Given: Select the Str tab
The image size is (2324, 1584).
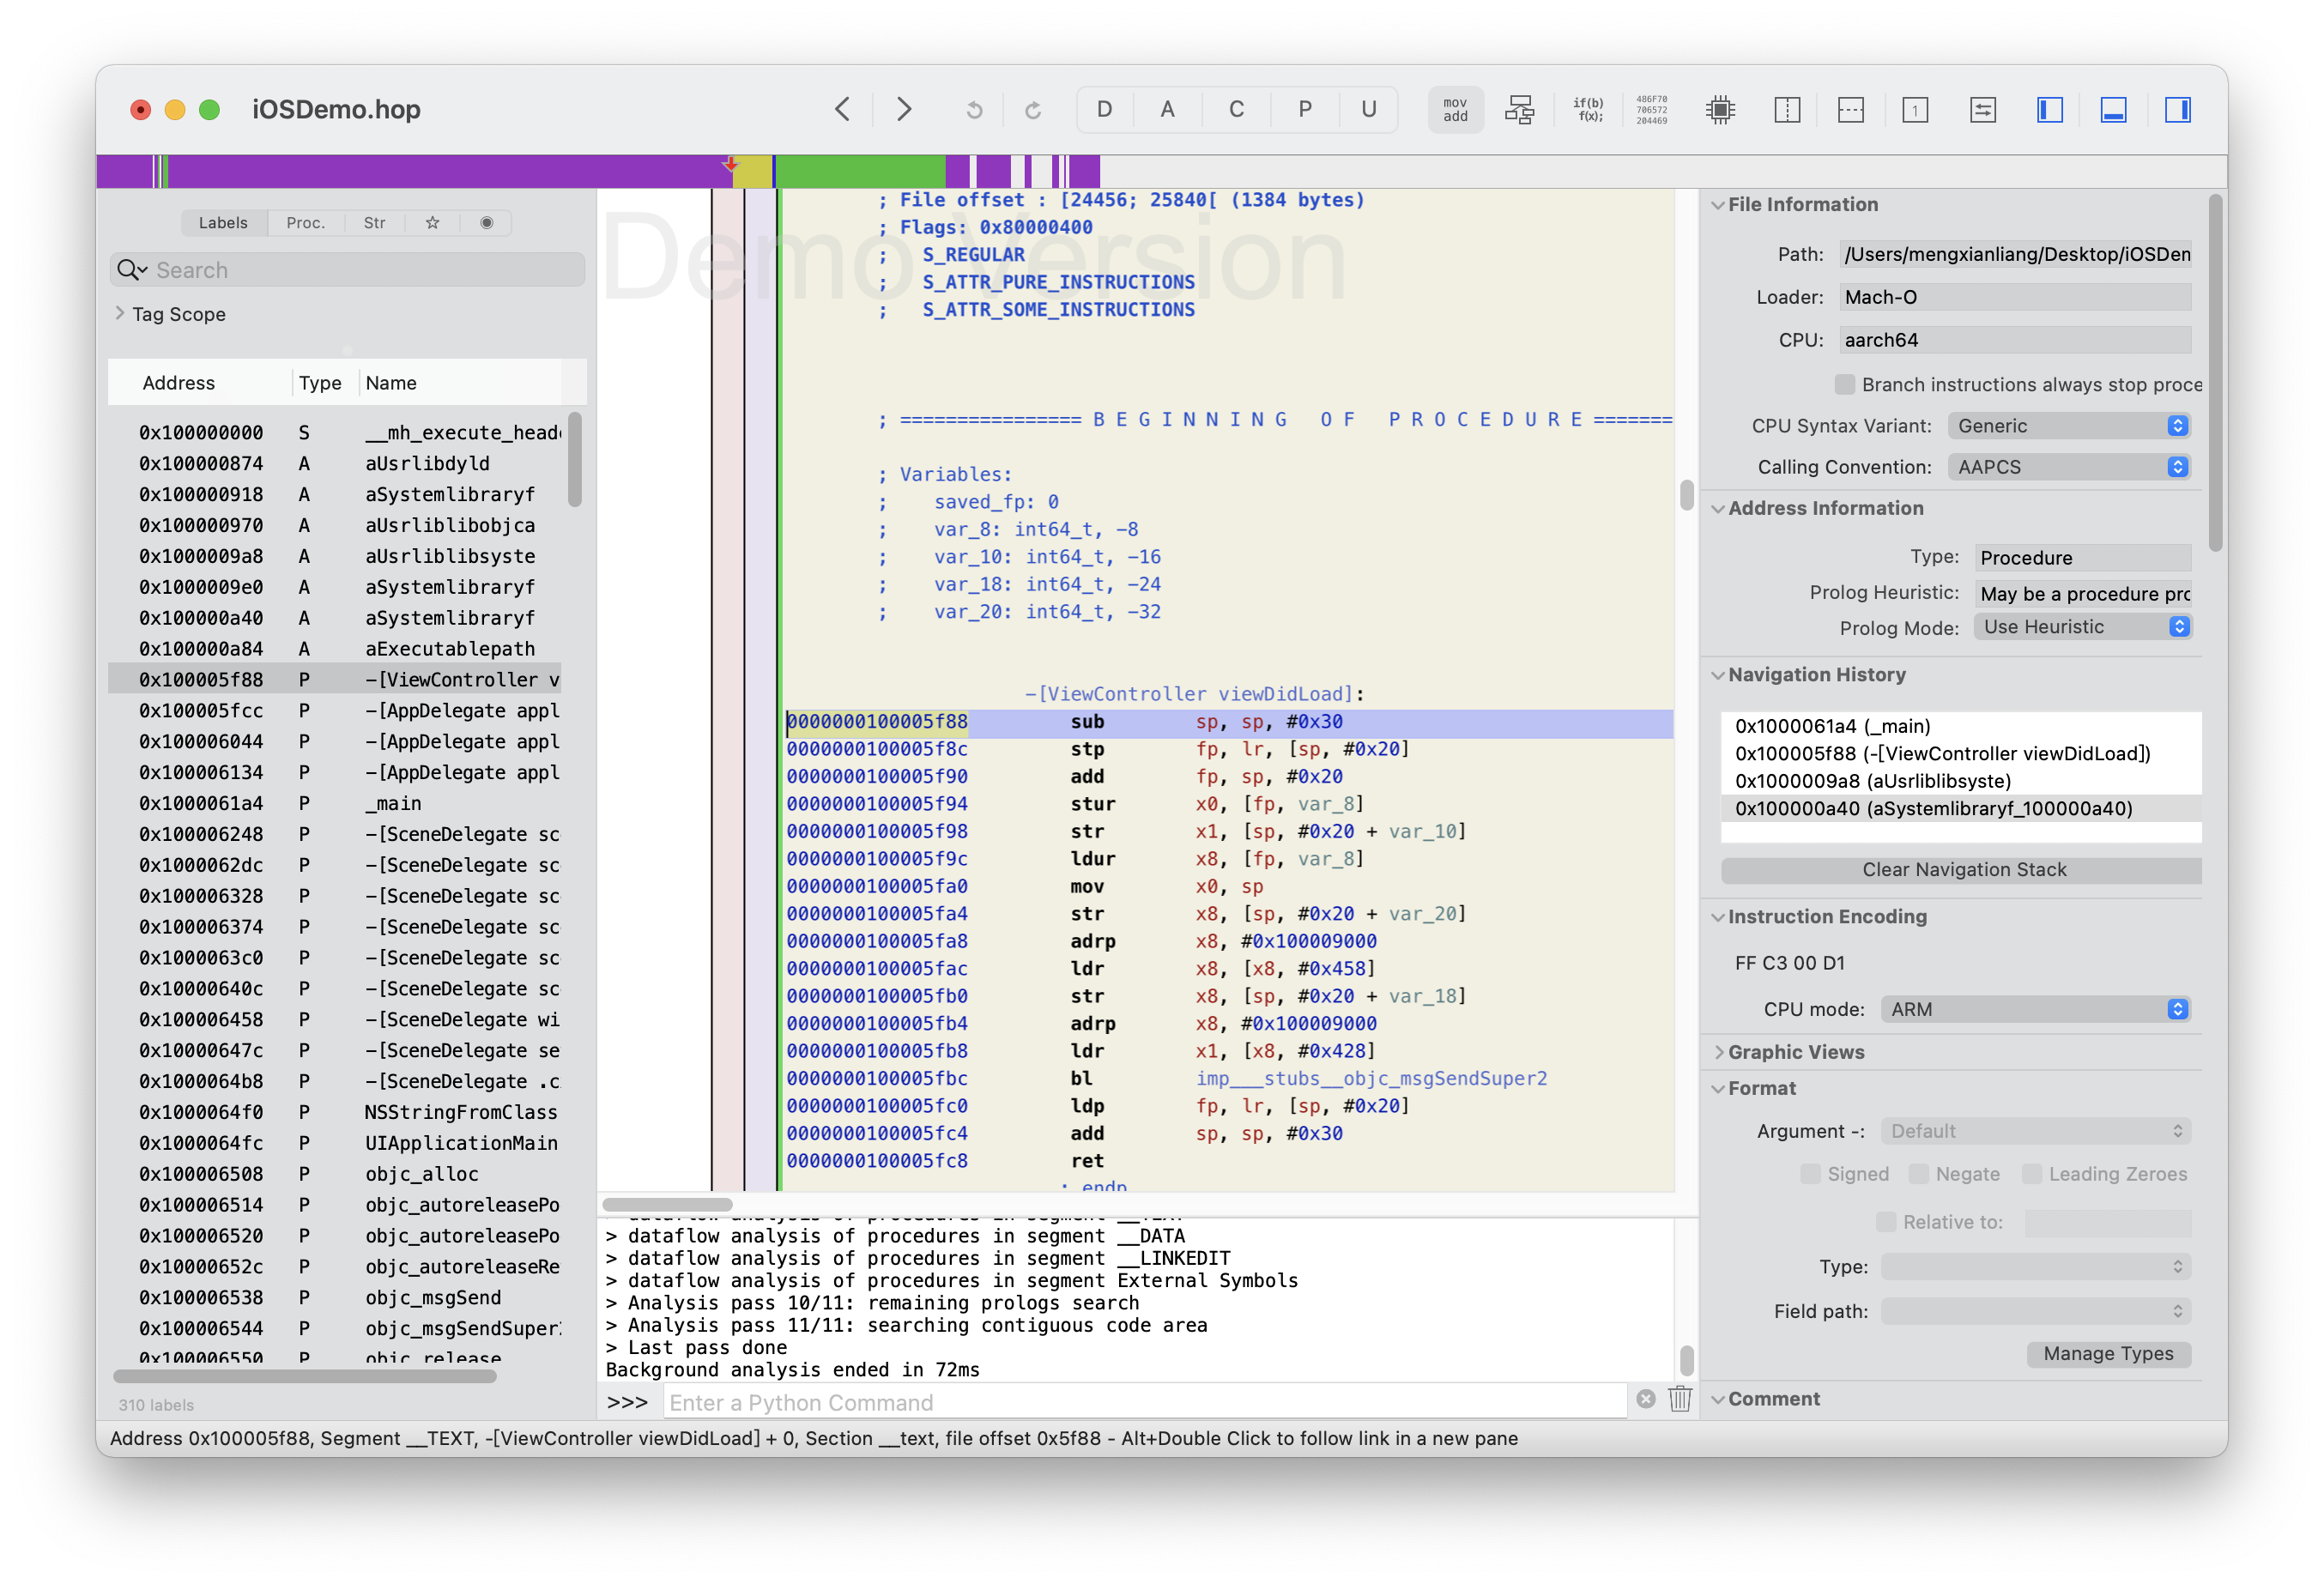Looking at the screenshot, I should click(374, 223).
